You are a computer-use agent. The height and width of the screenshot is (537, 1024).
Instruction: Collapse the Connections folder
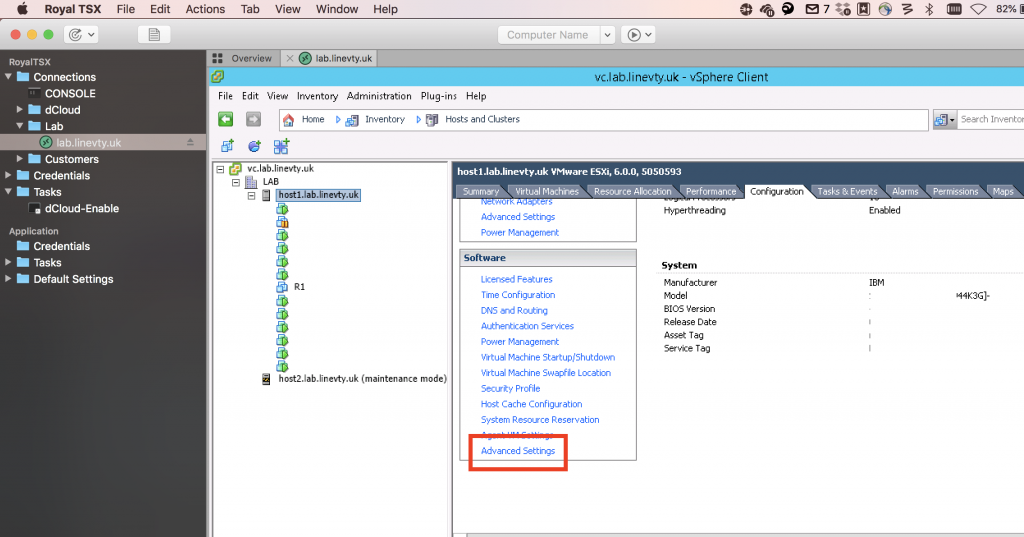pyautogui.click(x=8, y=76)
